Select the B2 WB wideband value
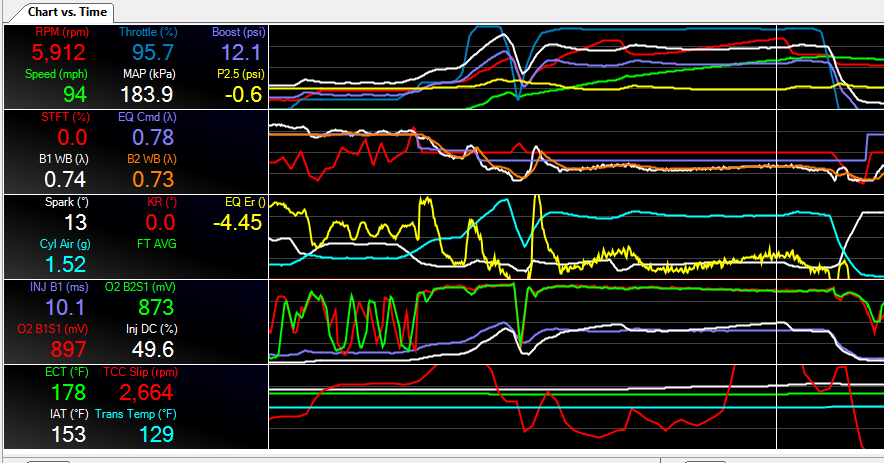884x463 pixels. click(153, 179)
